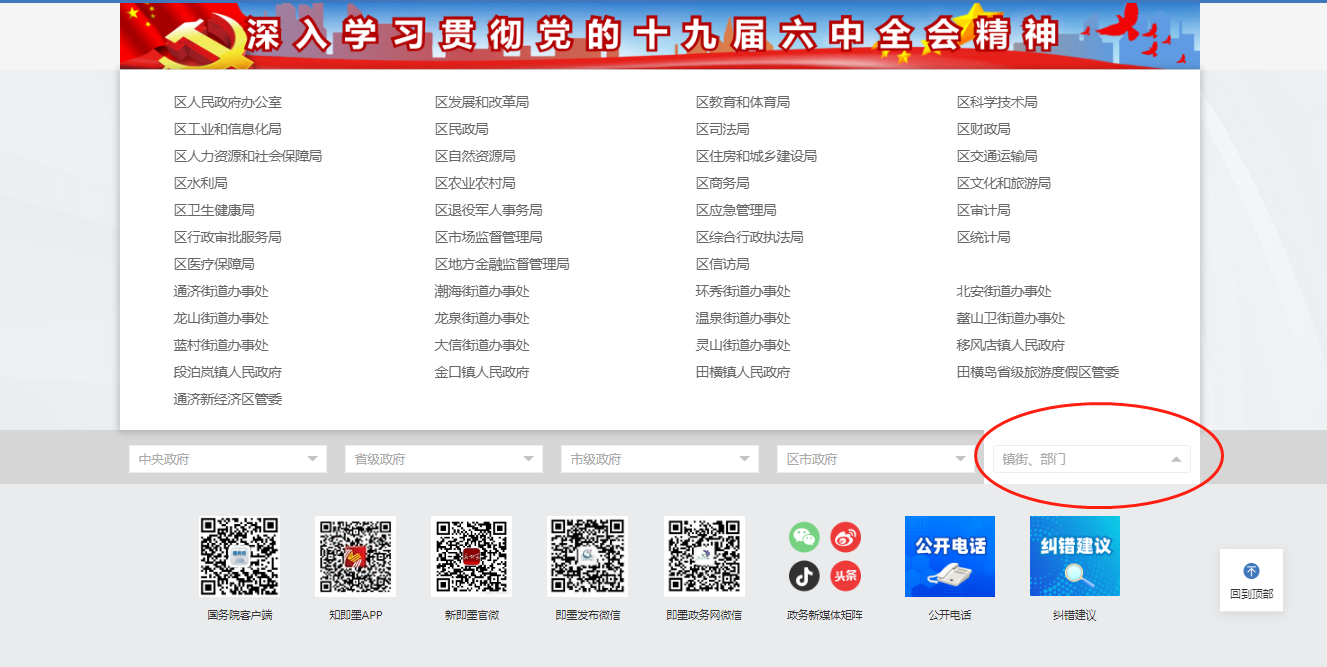Open the Weibo red icon
1327x667 pixels.
point(846,537)
